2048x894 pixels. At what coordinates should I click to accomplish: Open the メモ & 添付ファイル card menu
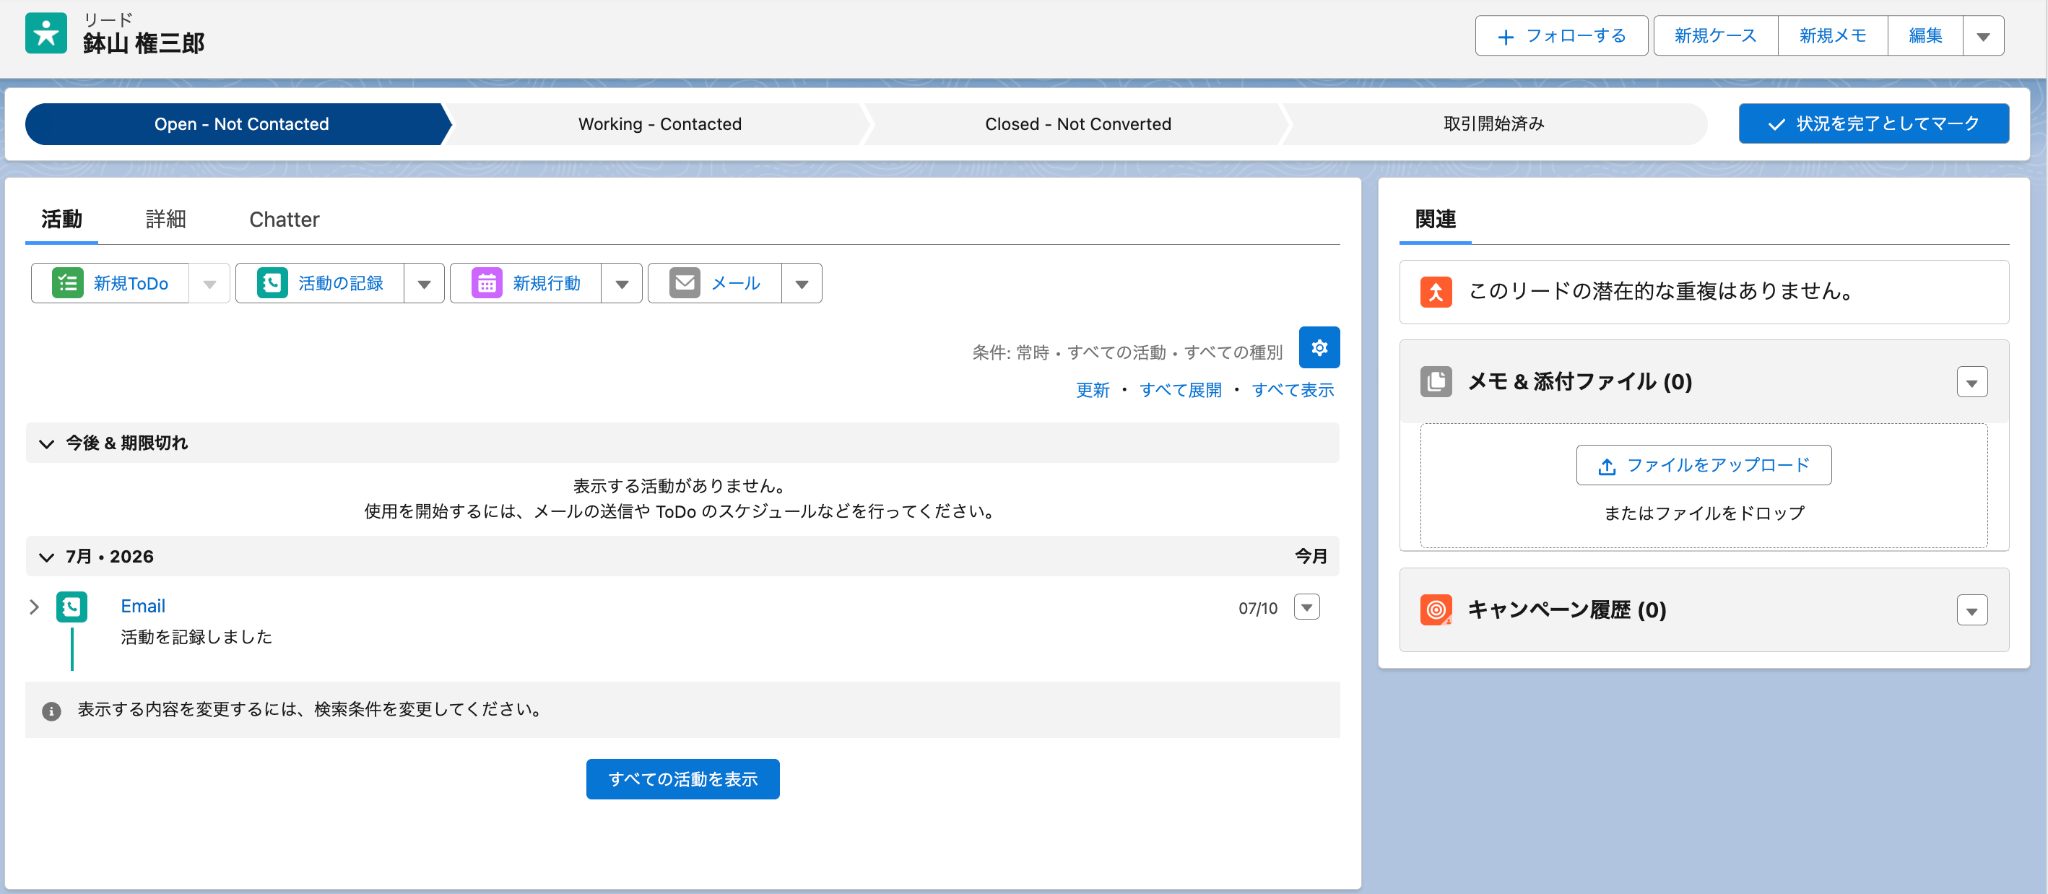pyautogui.click(x=1972, y=382)
